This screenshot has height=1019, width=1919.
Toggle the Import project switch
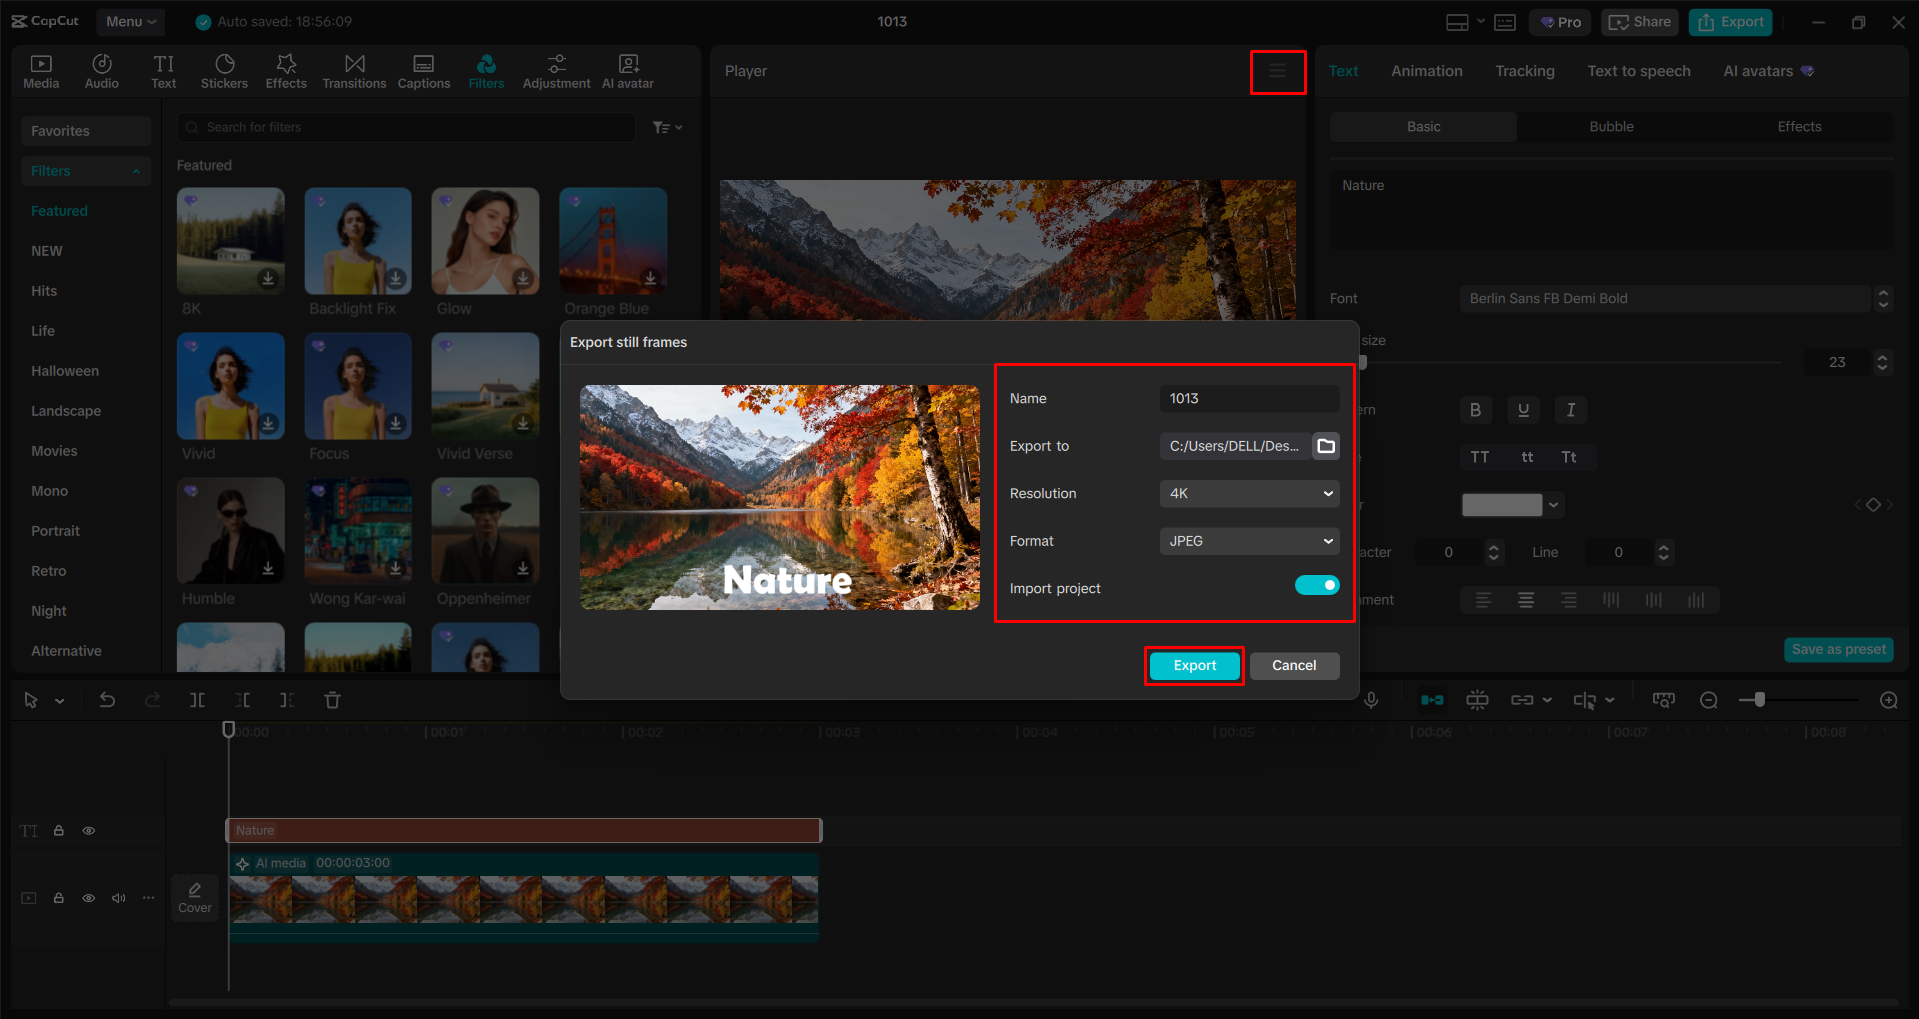(1317, 585)
